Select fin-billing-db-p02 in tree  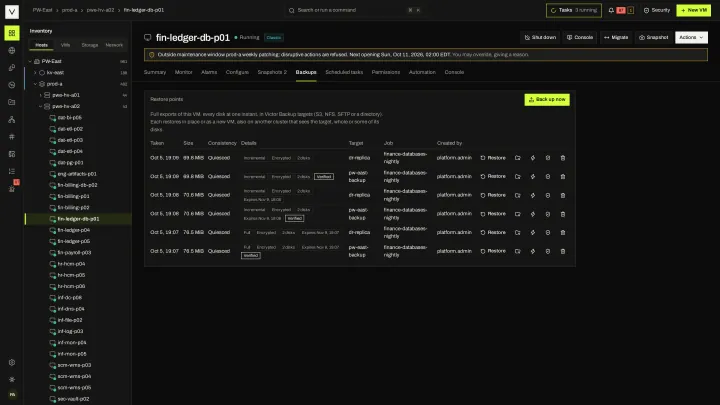pos(78,185)
